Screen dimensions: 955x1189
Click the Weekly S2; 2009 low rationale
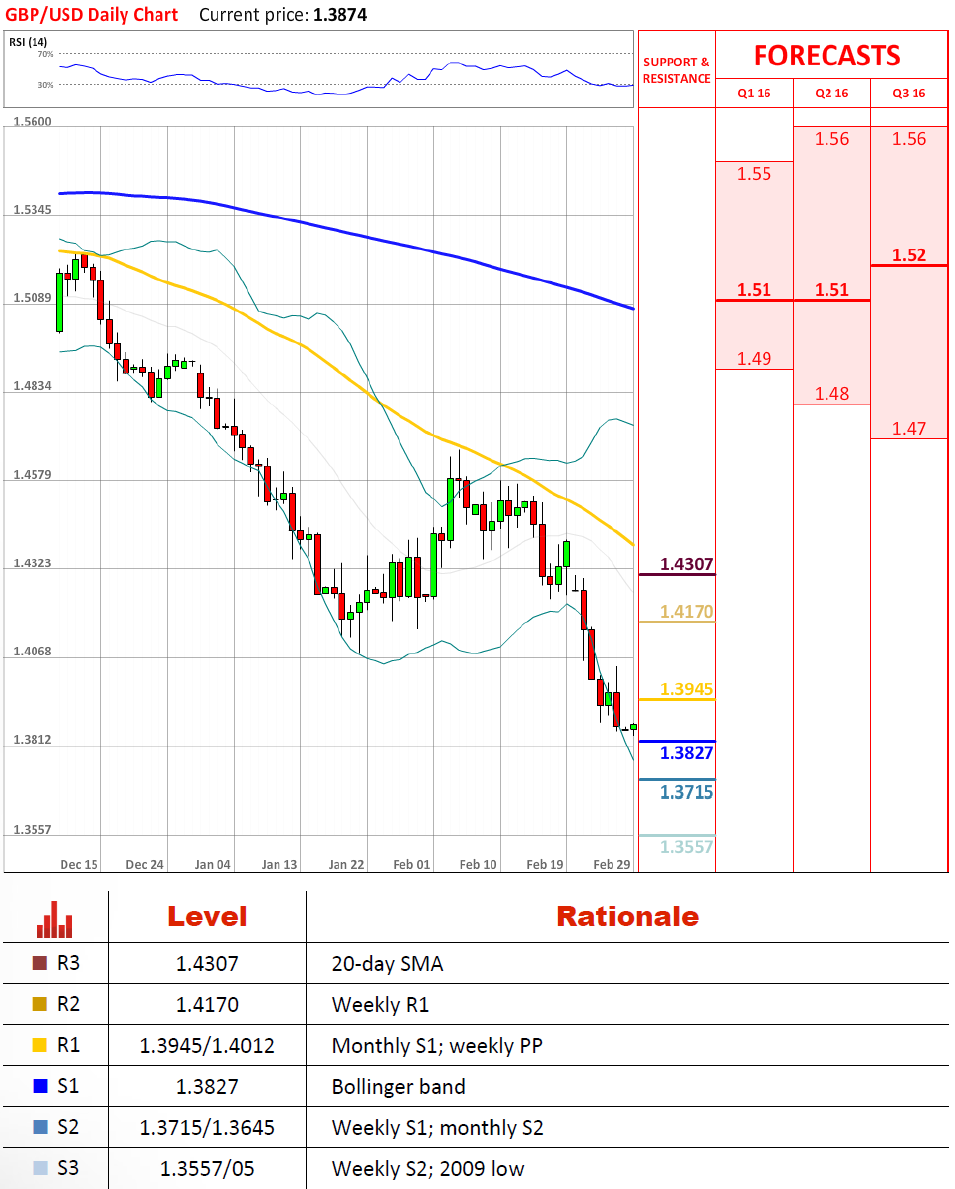pyautogui.click(x=428, y=1169)
